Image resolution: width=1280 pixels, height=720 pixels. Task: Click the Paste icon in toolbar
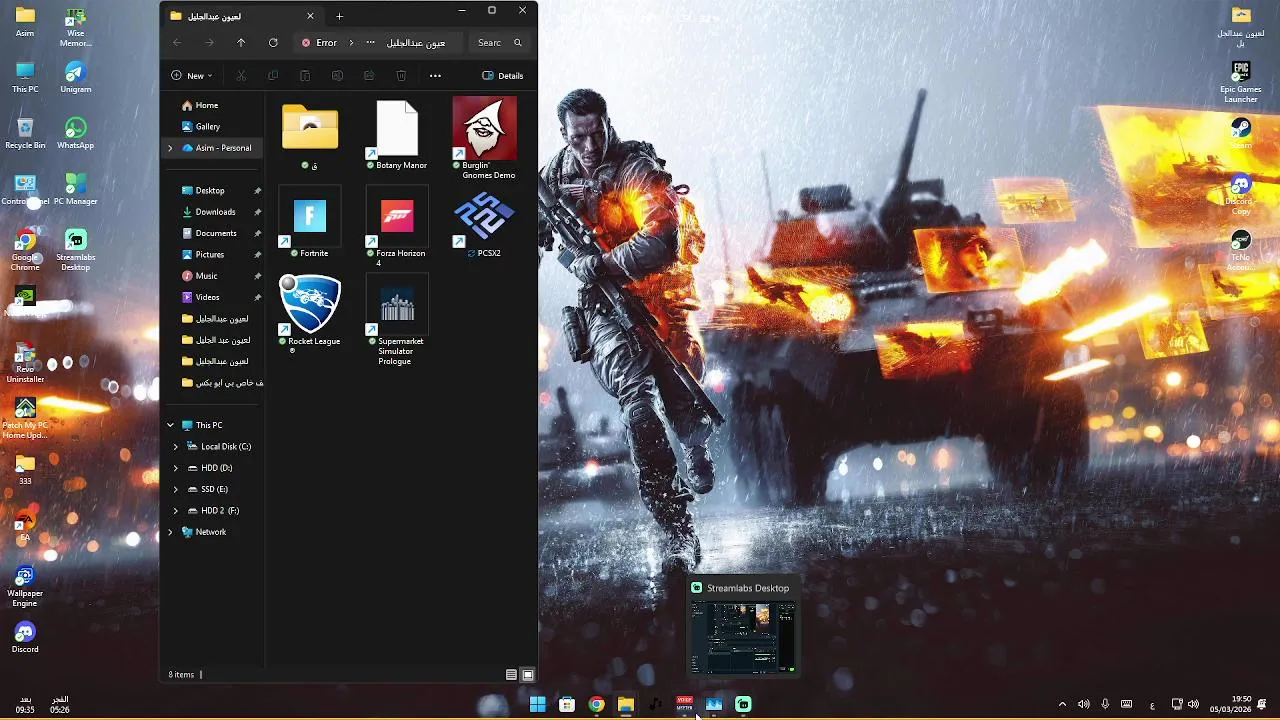(305, 76)
